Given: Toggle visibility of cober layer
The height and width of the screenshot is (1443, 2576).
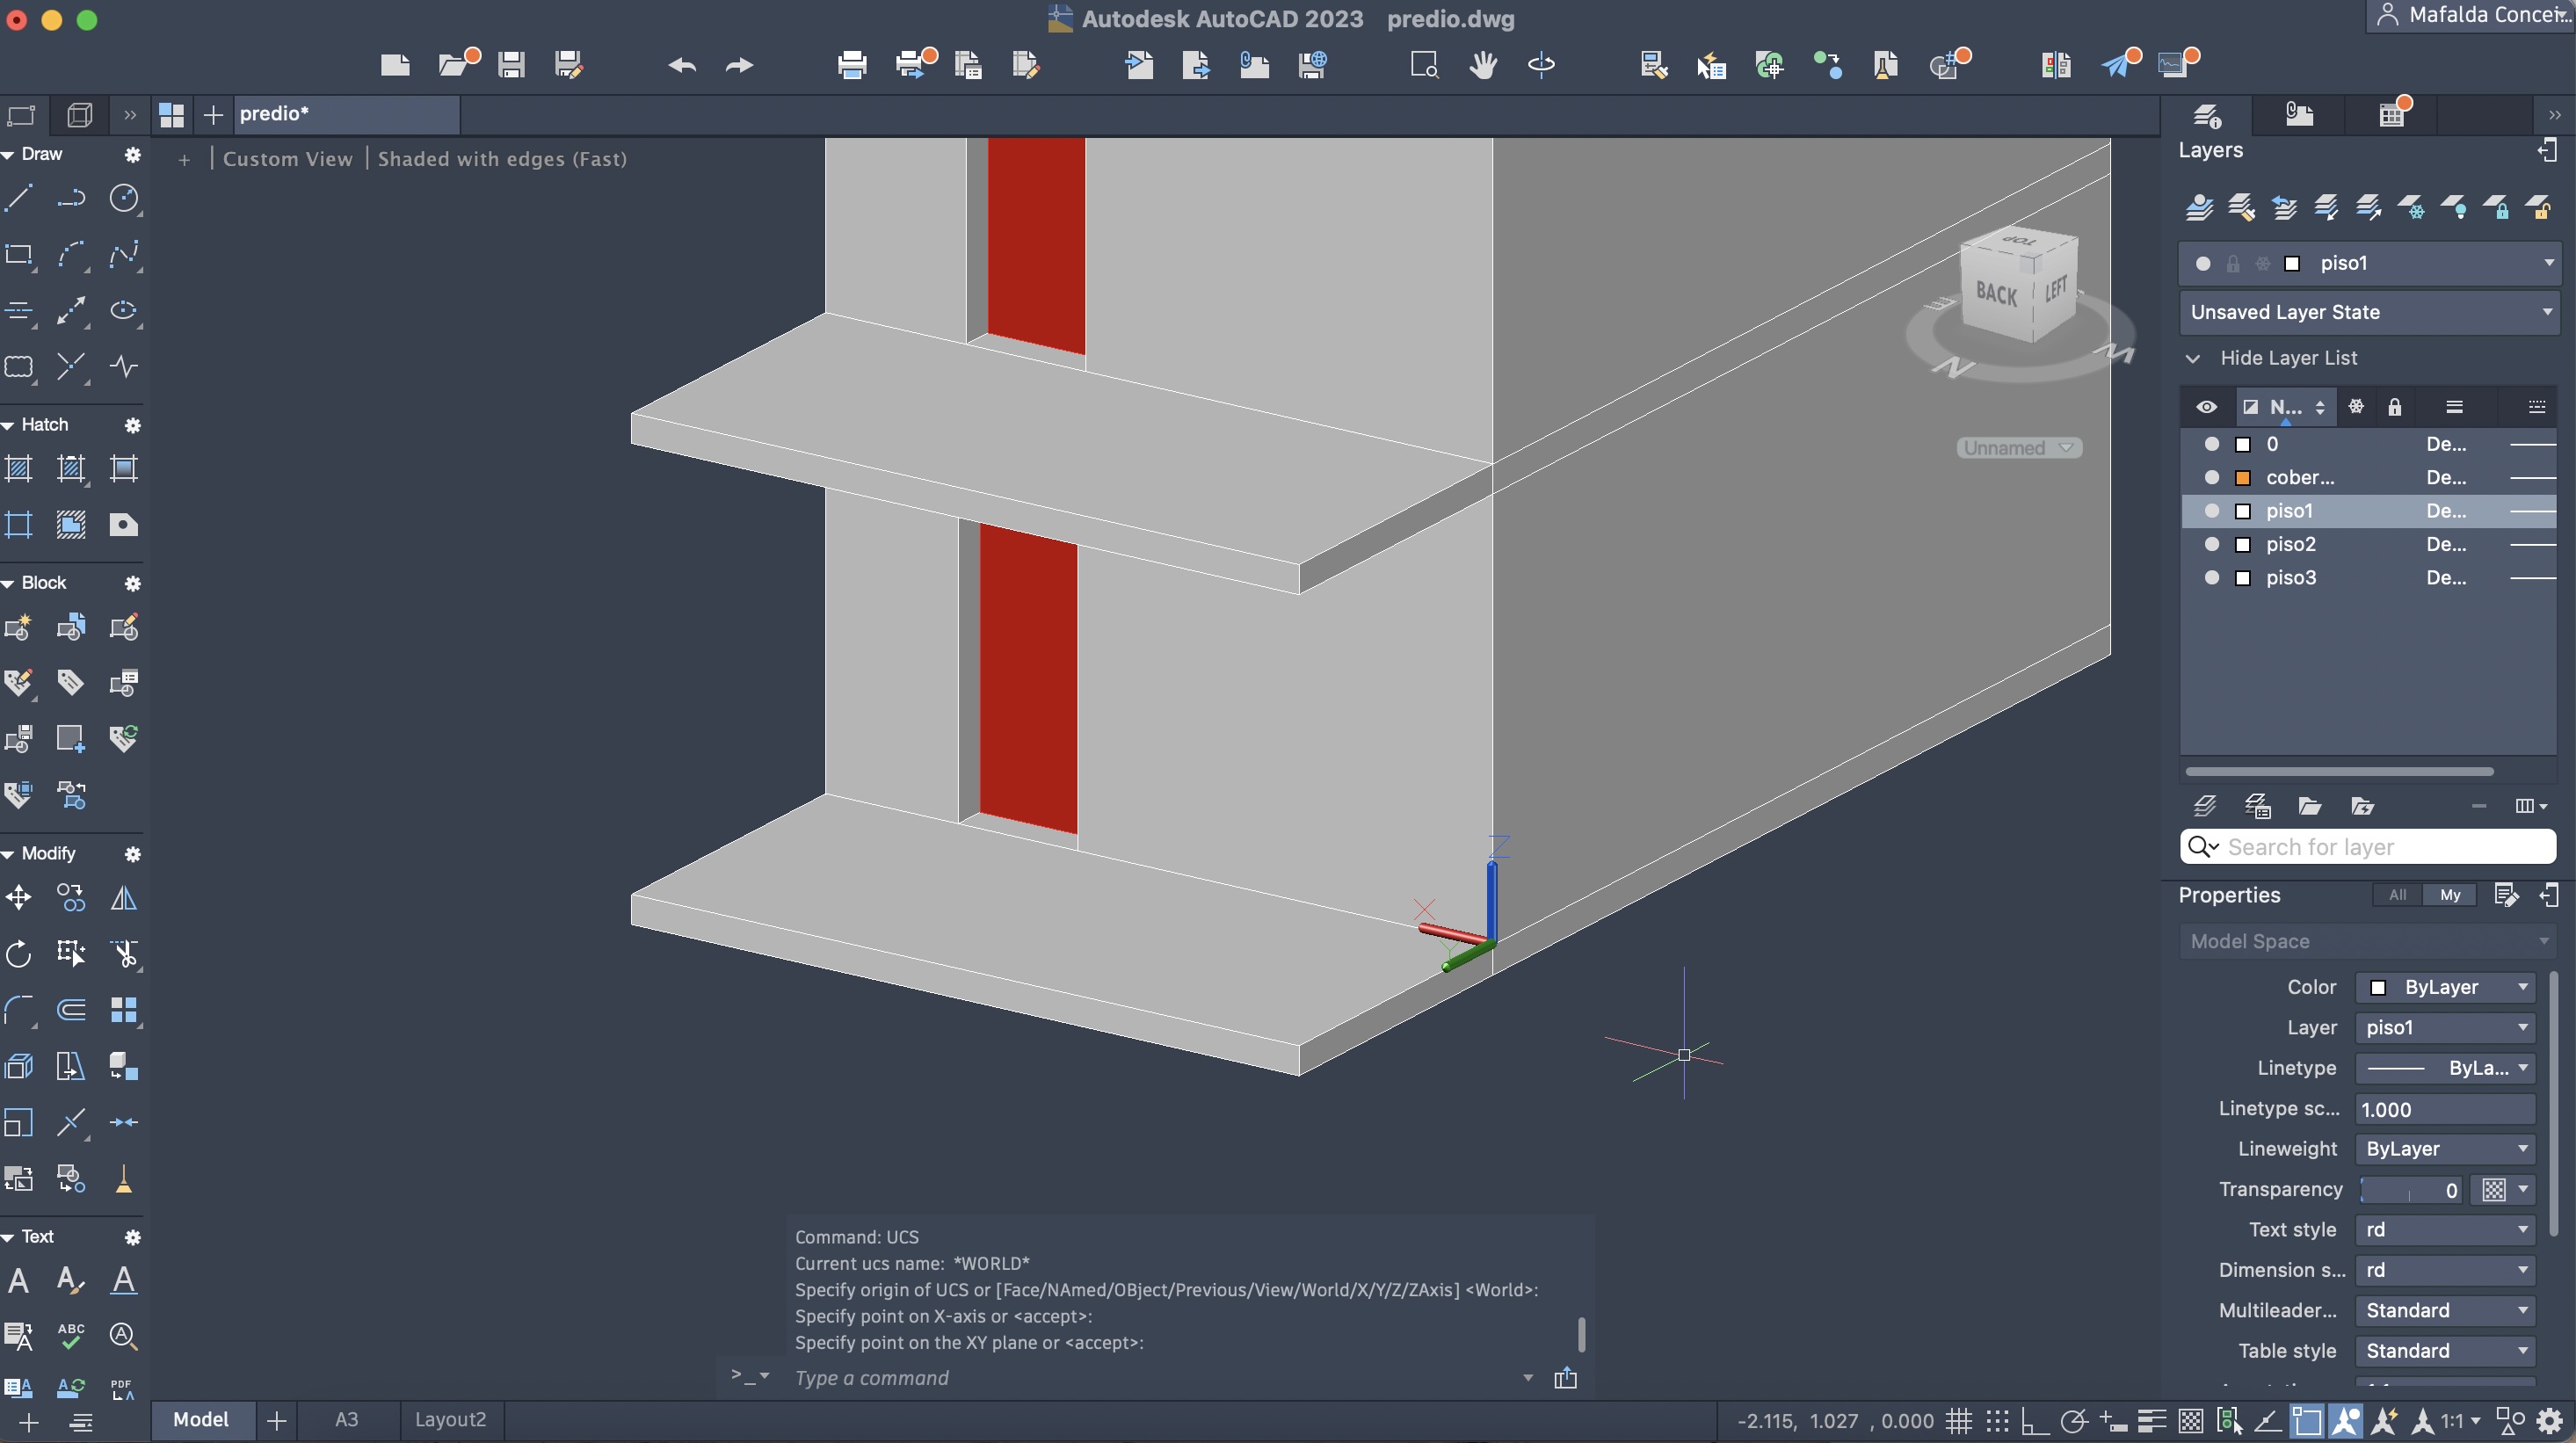Looking at the screenshot, I should (x=2211, y=477).
